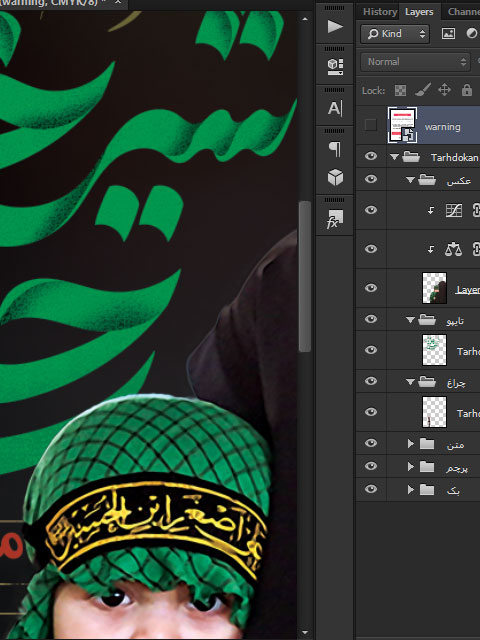This screenshot has width=480, height=640.
Task: Switch to the History tab
Action: [380, 12]
